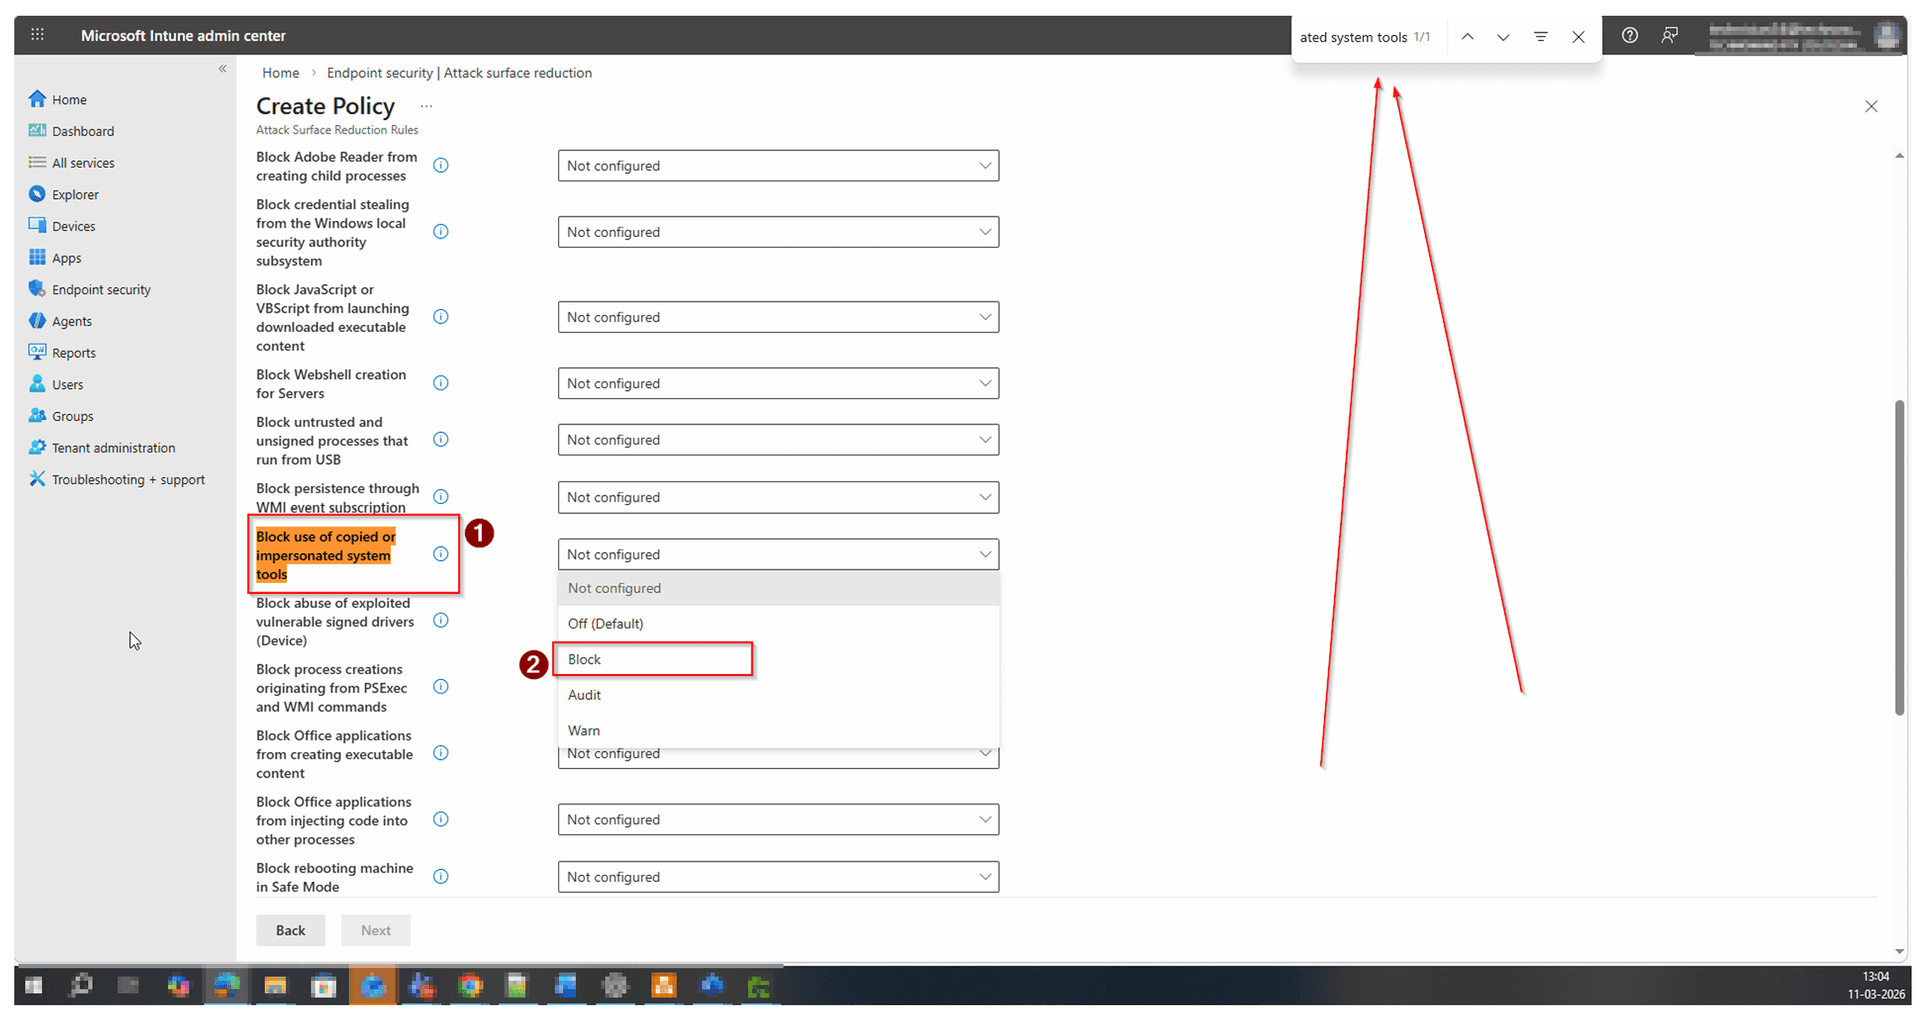Open Block Webshell creation dropdown

pos(778,383)
